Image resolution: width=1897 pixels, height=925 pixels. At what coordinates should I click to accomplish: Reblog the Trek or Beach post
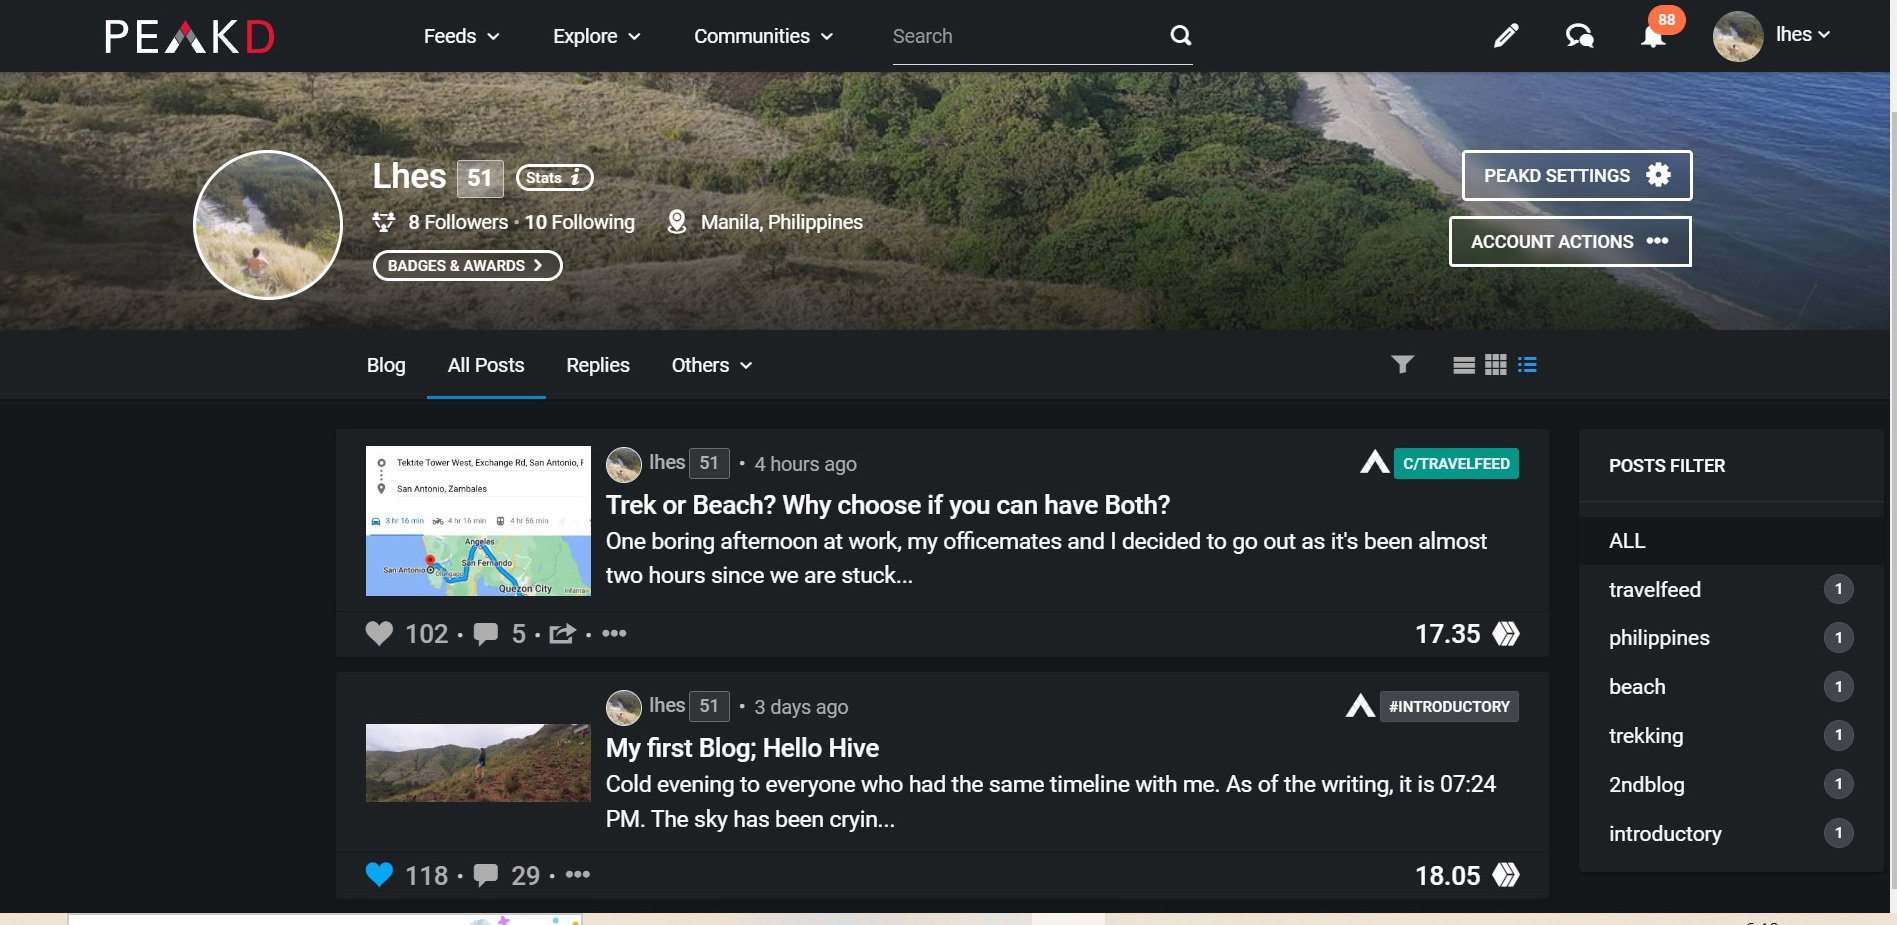(x=562, y=634)
